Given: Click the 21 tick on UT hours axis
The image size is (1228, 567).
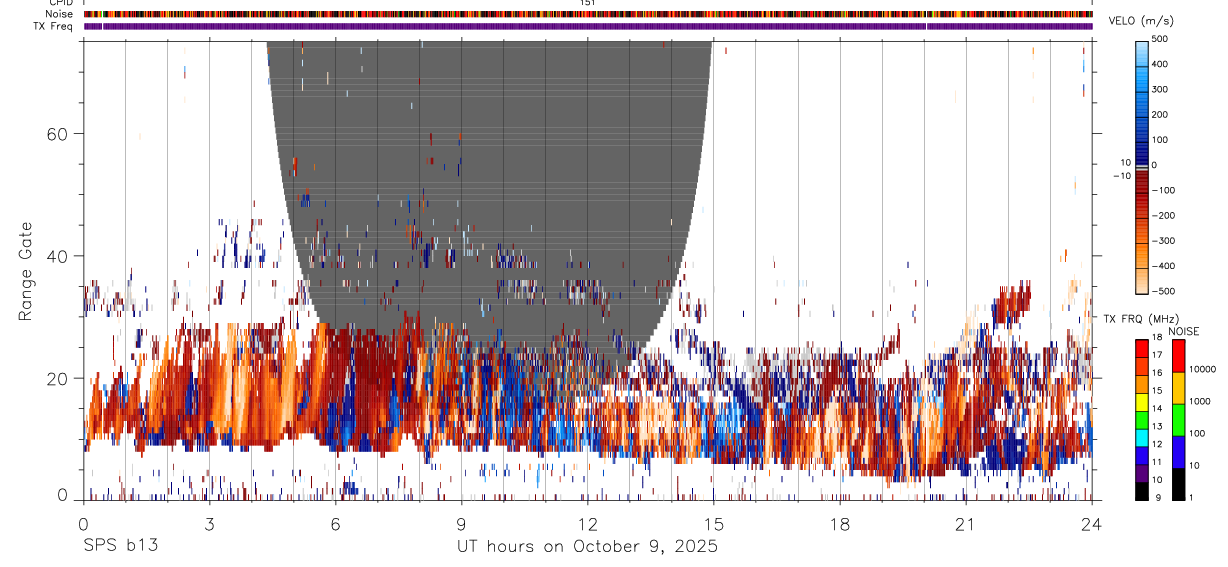Looking at the screenshot, I should coord(966,523).
